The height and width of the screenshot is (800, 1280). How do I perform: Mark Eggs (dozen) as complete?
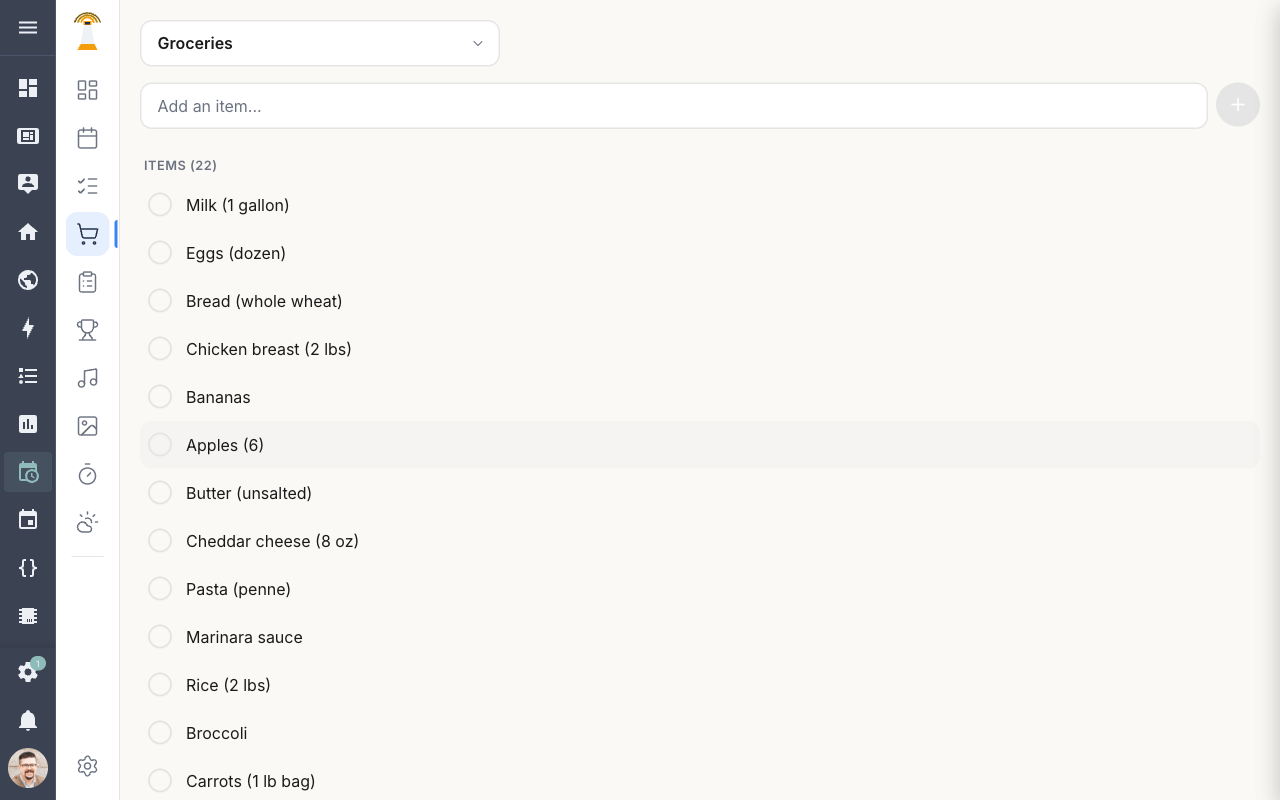[x=160, y=252]
